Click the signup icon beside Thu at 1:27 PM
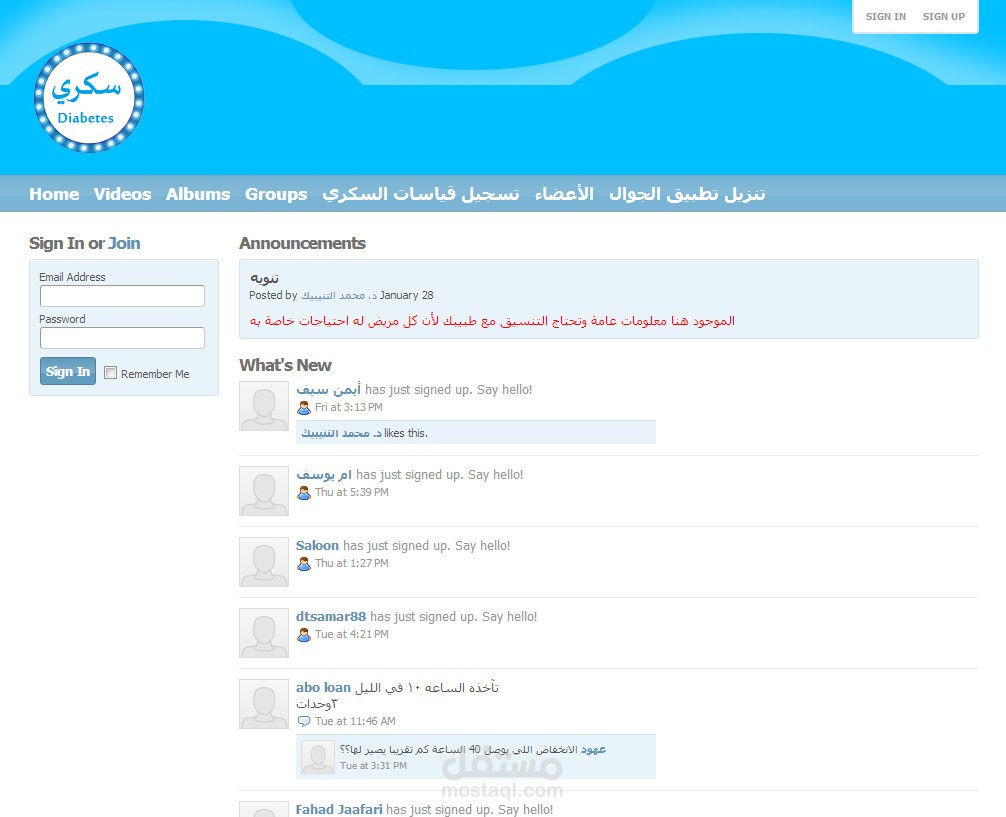Viewport: 1006px width, 817px height. coord(304,563)
